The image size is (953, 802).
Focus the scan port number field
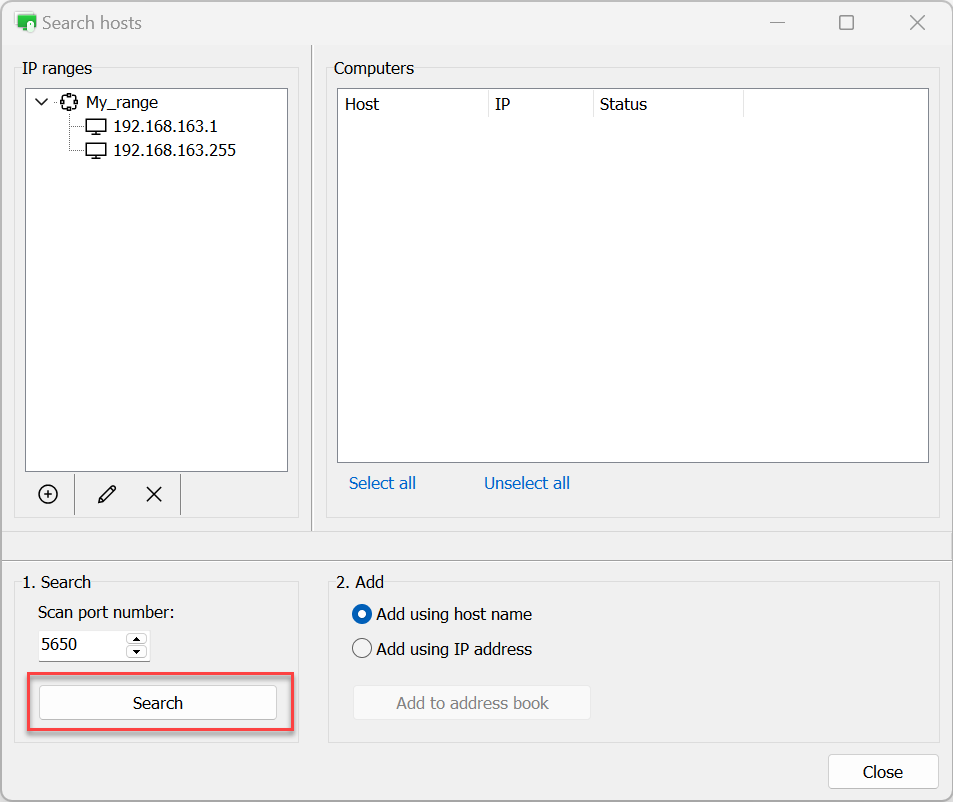tap(82, 645)
